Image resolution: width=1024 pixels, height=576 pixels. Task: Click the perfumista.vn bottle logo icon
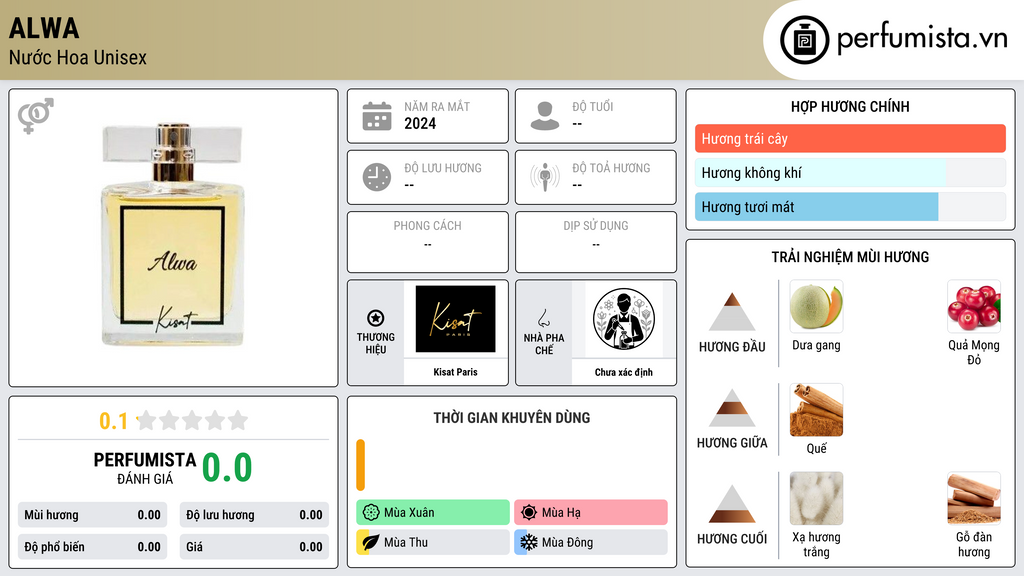[x=804, y=40]
